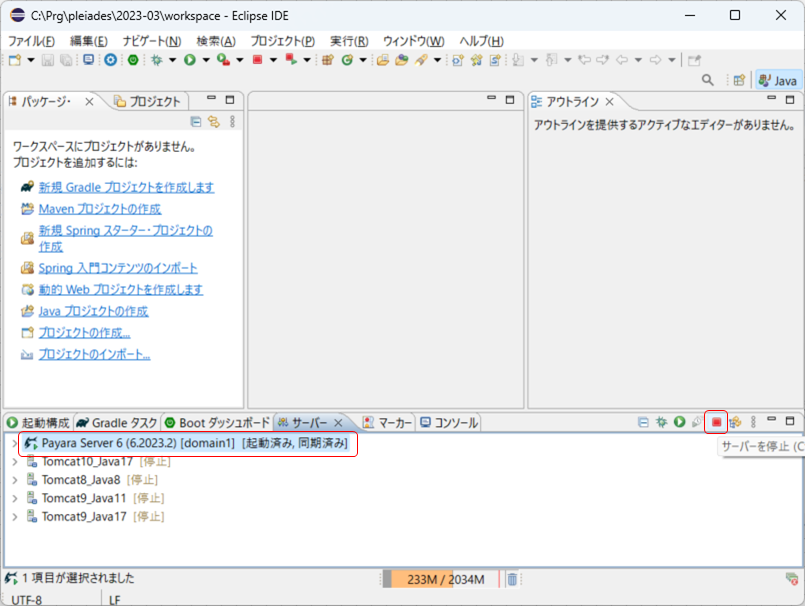Open the ヘルプ(H) menu
805x606 pixels.
pos(482,41)
